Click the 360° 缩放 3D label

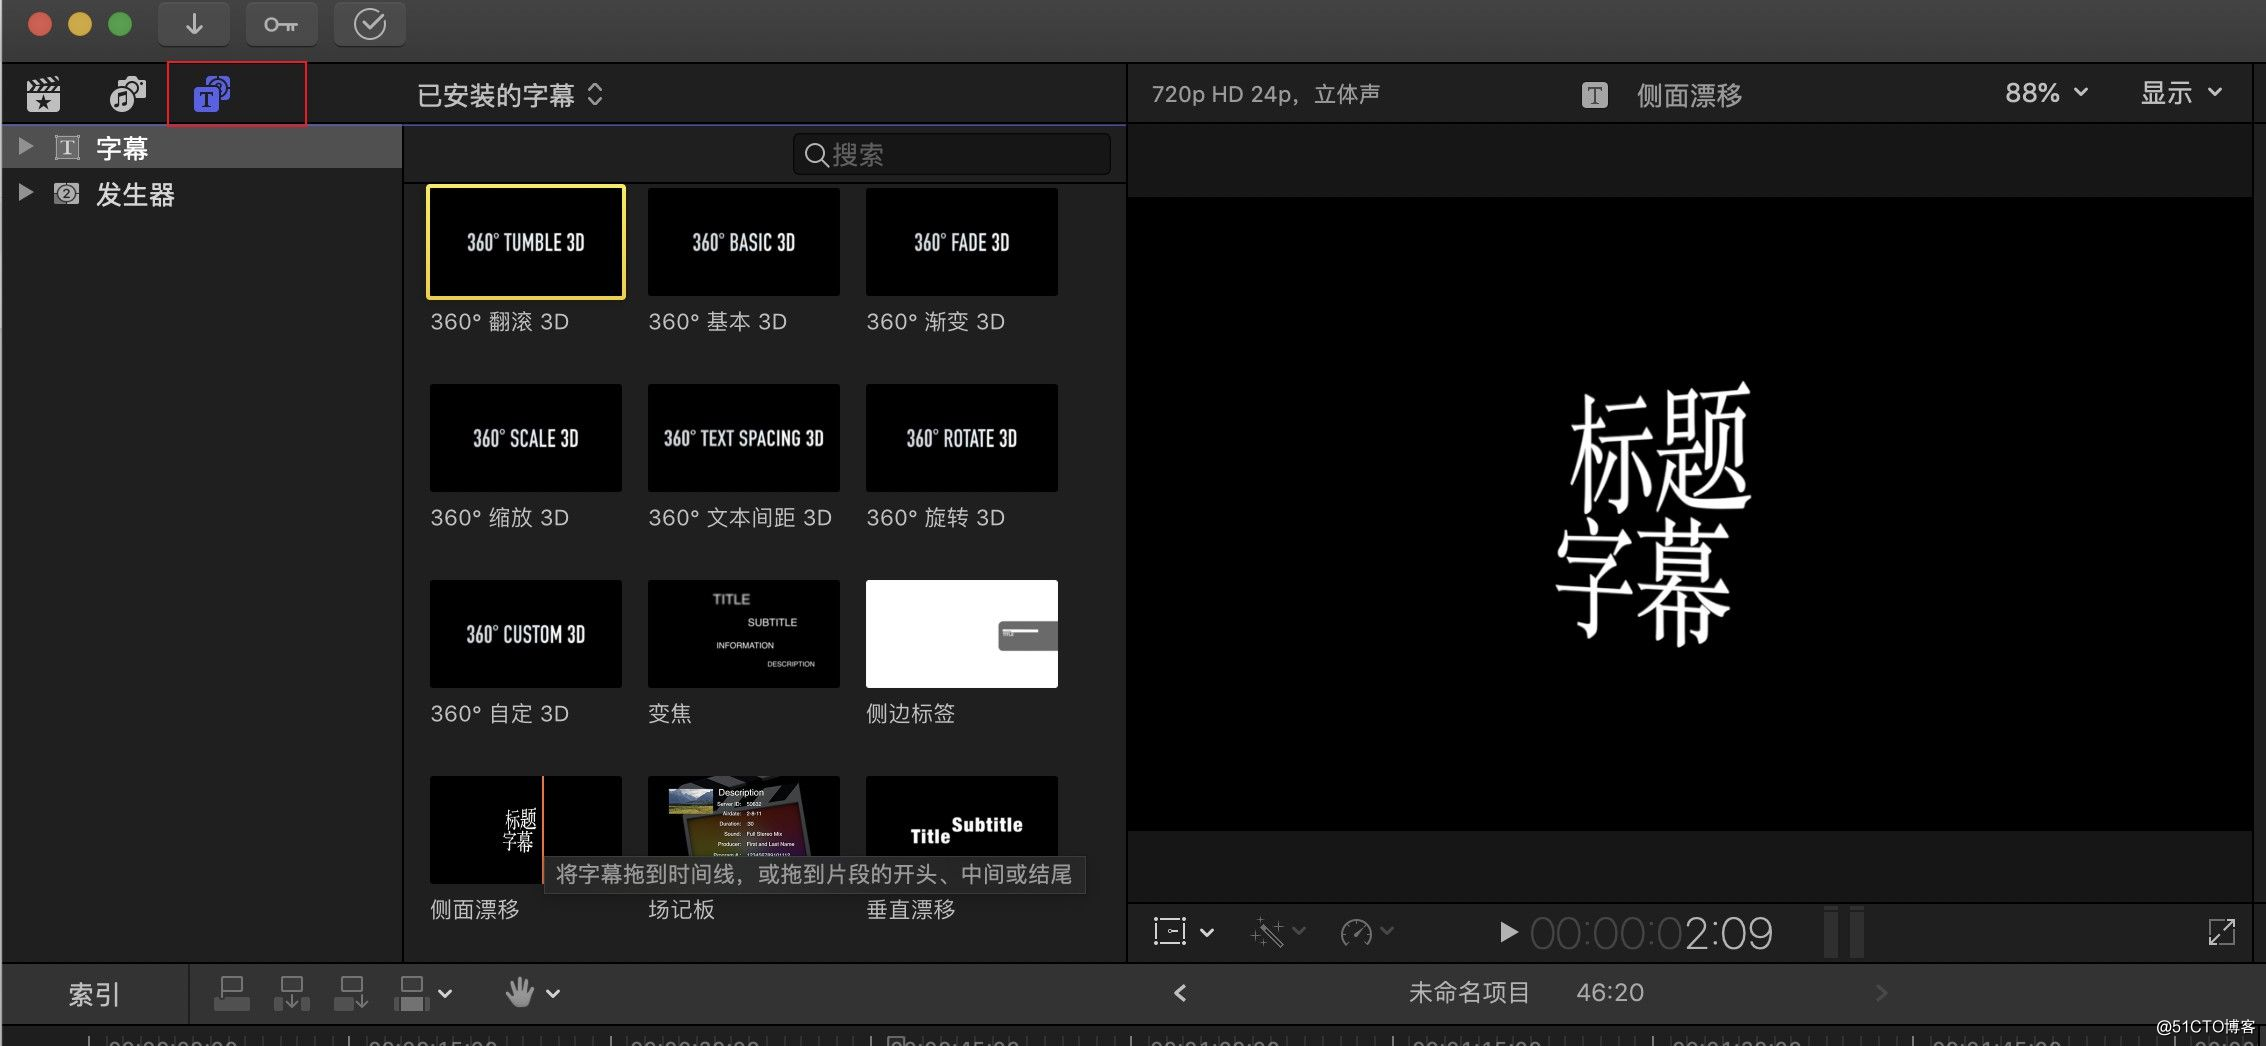(x=500, y=518)
